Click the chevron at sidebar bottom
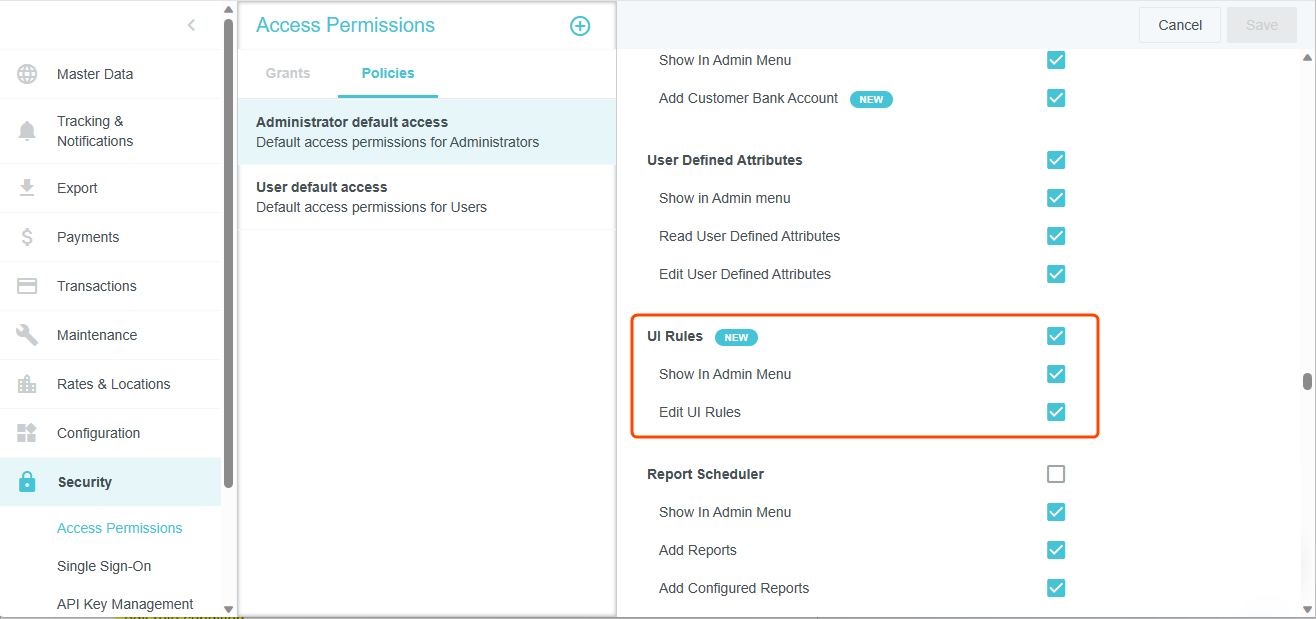The height and width of the screenshot is (619, 1316). tap(228, 609)
